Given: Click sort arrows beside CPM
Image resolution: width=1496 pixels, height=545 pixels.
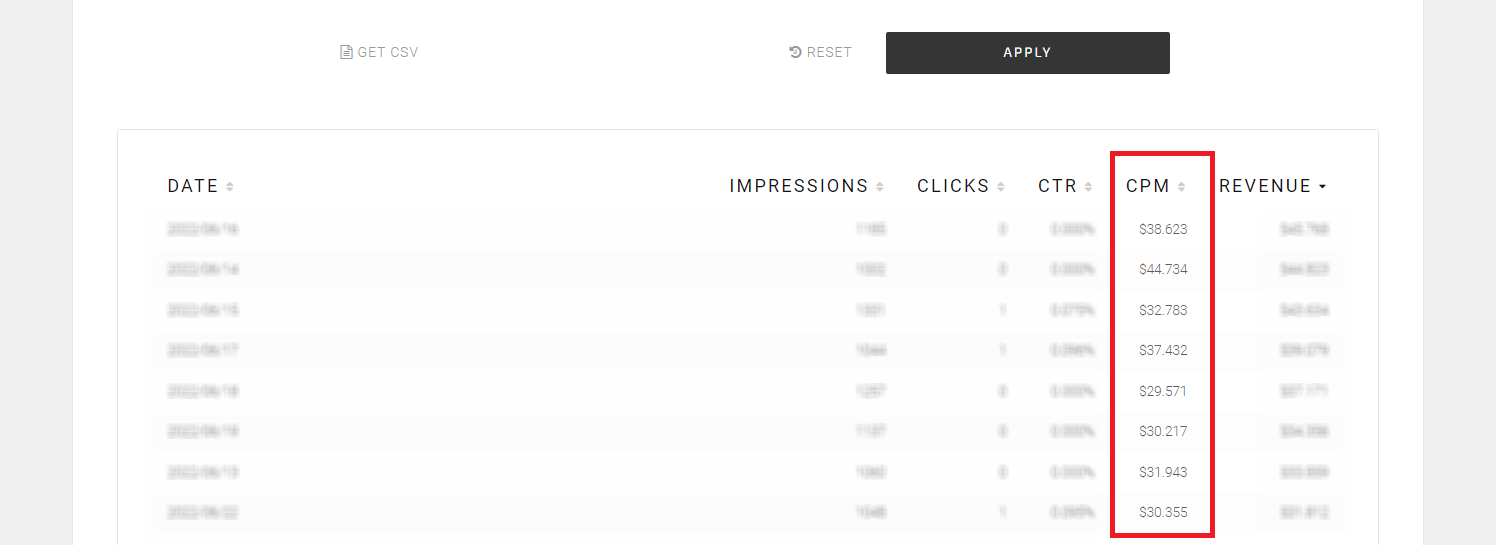Looking at the screenshot, I should click(x=1181, y=187).
